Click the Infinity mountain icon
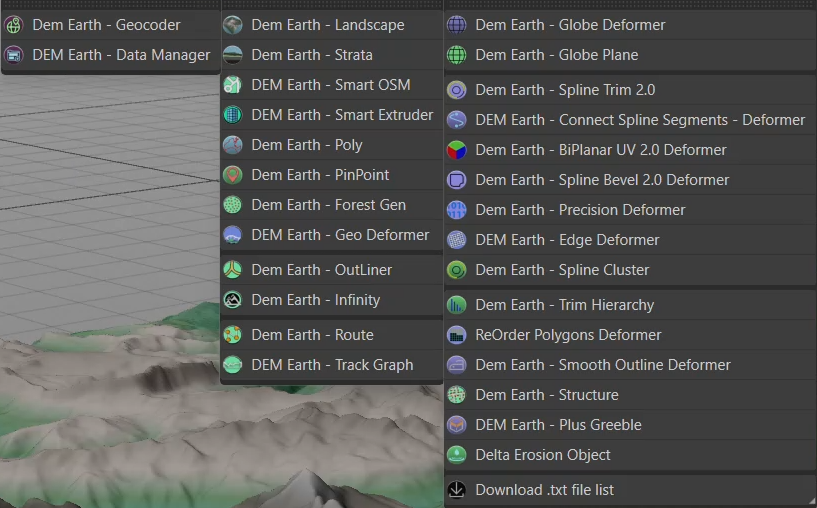This screenshot has width=817, height=508. point(233,300)
